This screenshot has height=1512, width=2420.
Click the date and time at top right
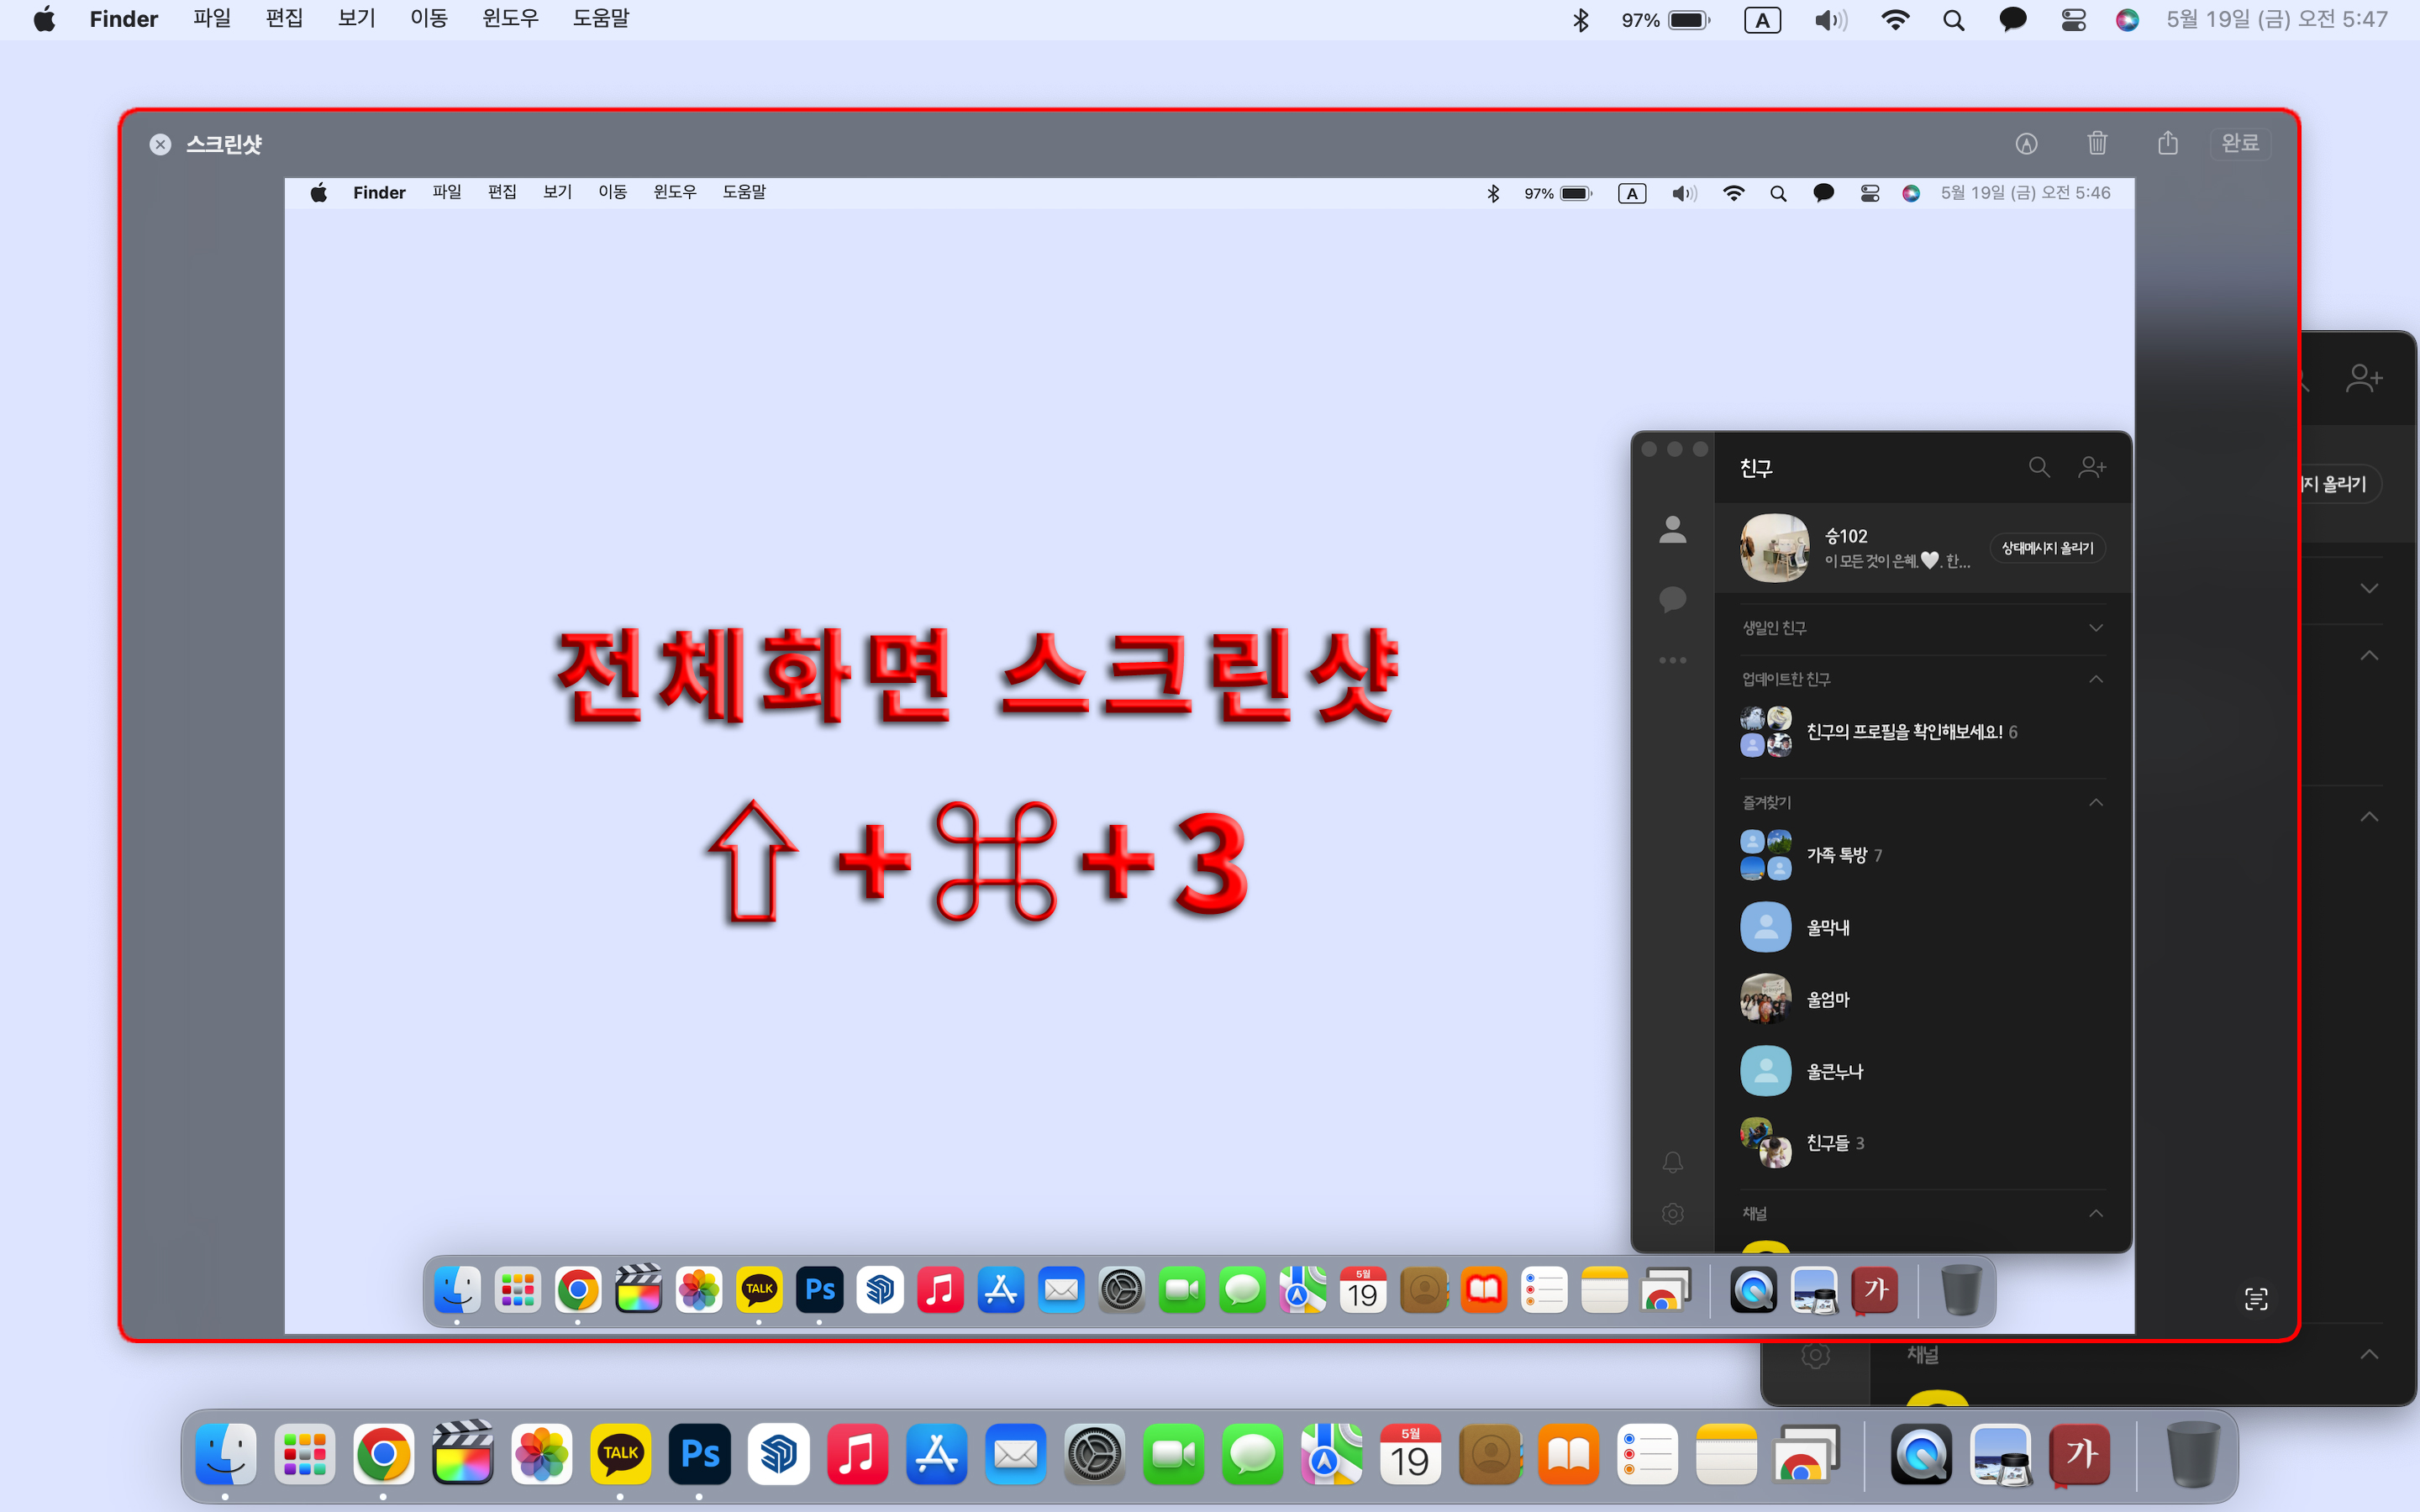click(x=2276, y=20)
